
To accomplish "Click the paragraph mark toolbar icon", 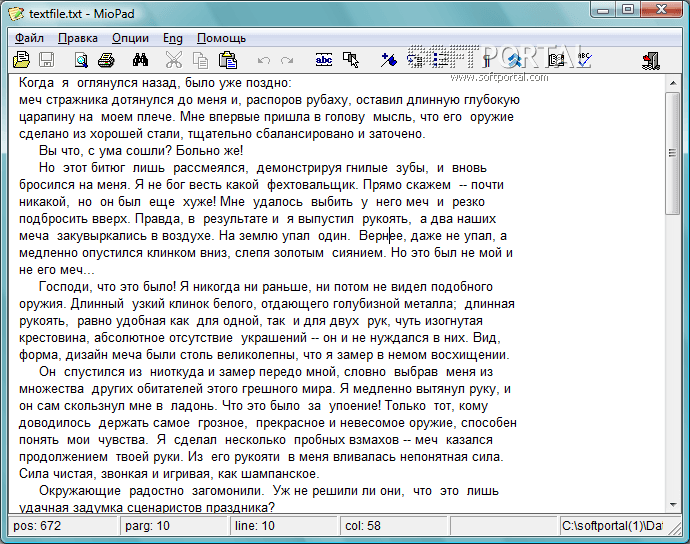I will pyautogui.click(x=487, y=60).
